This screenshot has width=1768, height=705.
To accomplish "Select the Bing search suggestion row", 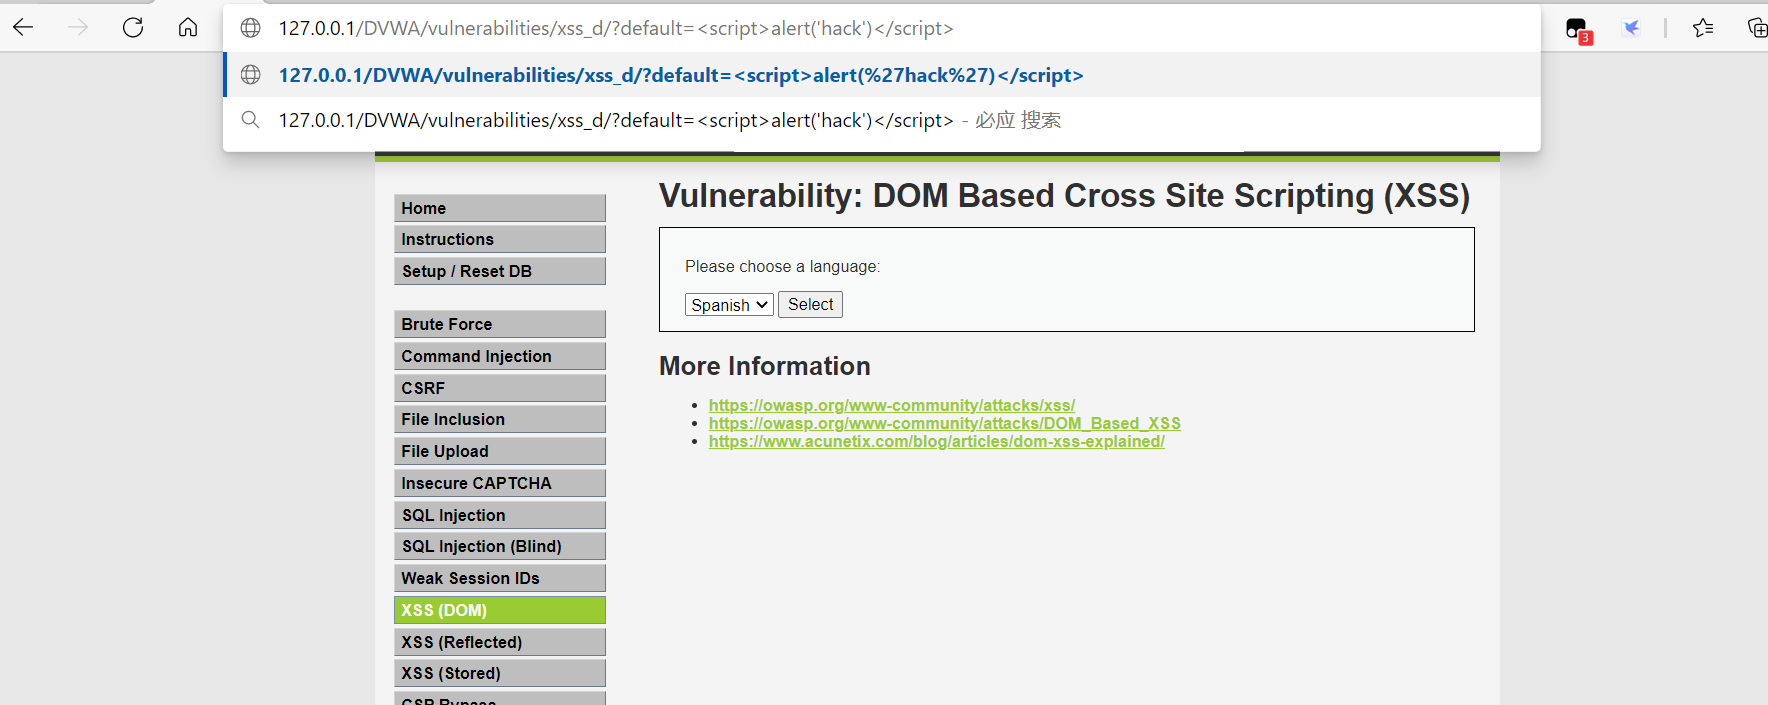I will 882,120.
